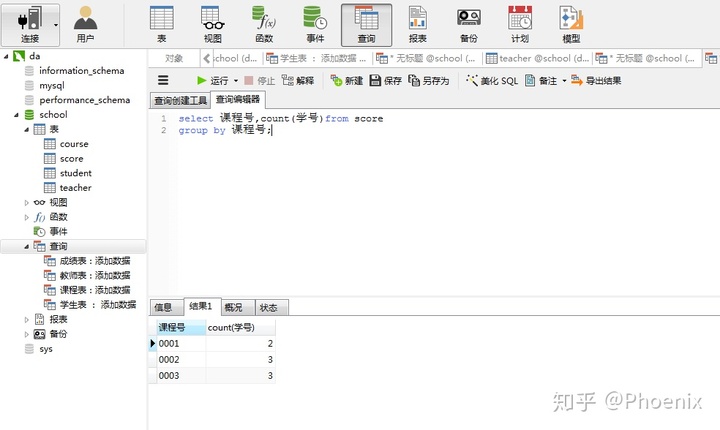Collapse the 表 tables tree node
Viewport: 720px width, 430px height.
pyautogui.click(x=27, y=130)
